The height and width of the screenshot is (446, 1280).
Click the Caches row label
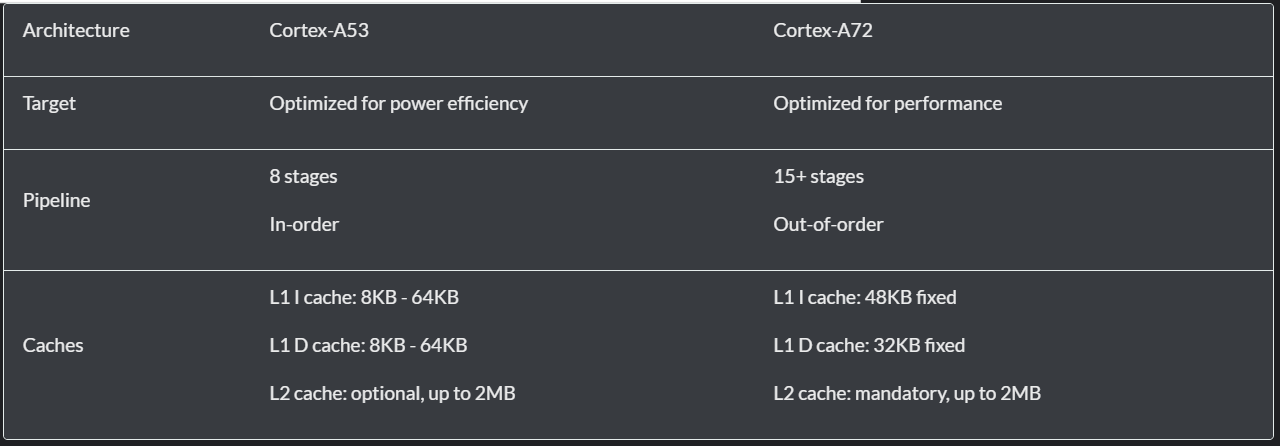coord(53,345)
